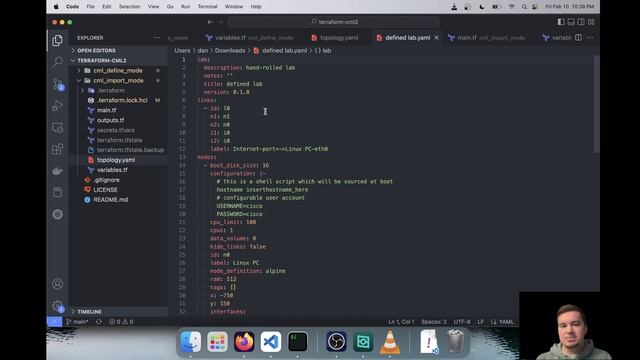Screen dimensions: 640x360
Task: Open README.md in the explorer
Action: [111, 200]
